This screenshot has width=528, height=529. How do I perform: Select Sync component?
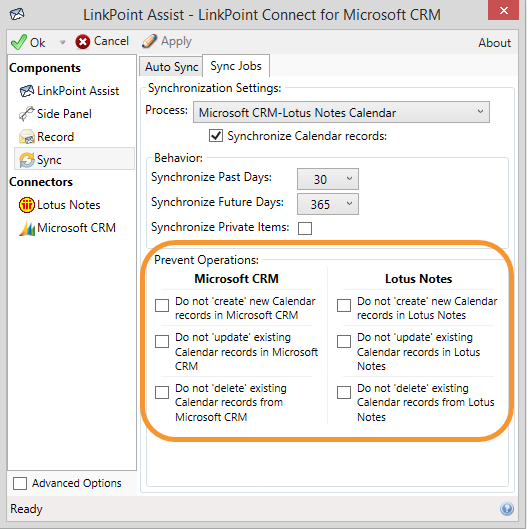[x=74, y=159]
